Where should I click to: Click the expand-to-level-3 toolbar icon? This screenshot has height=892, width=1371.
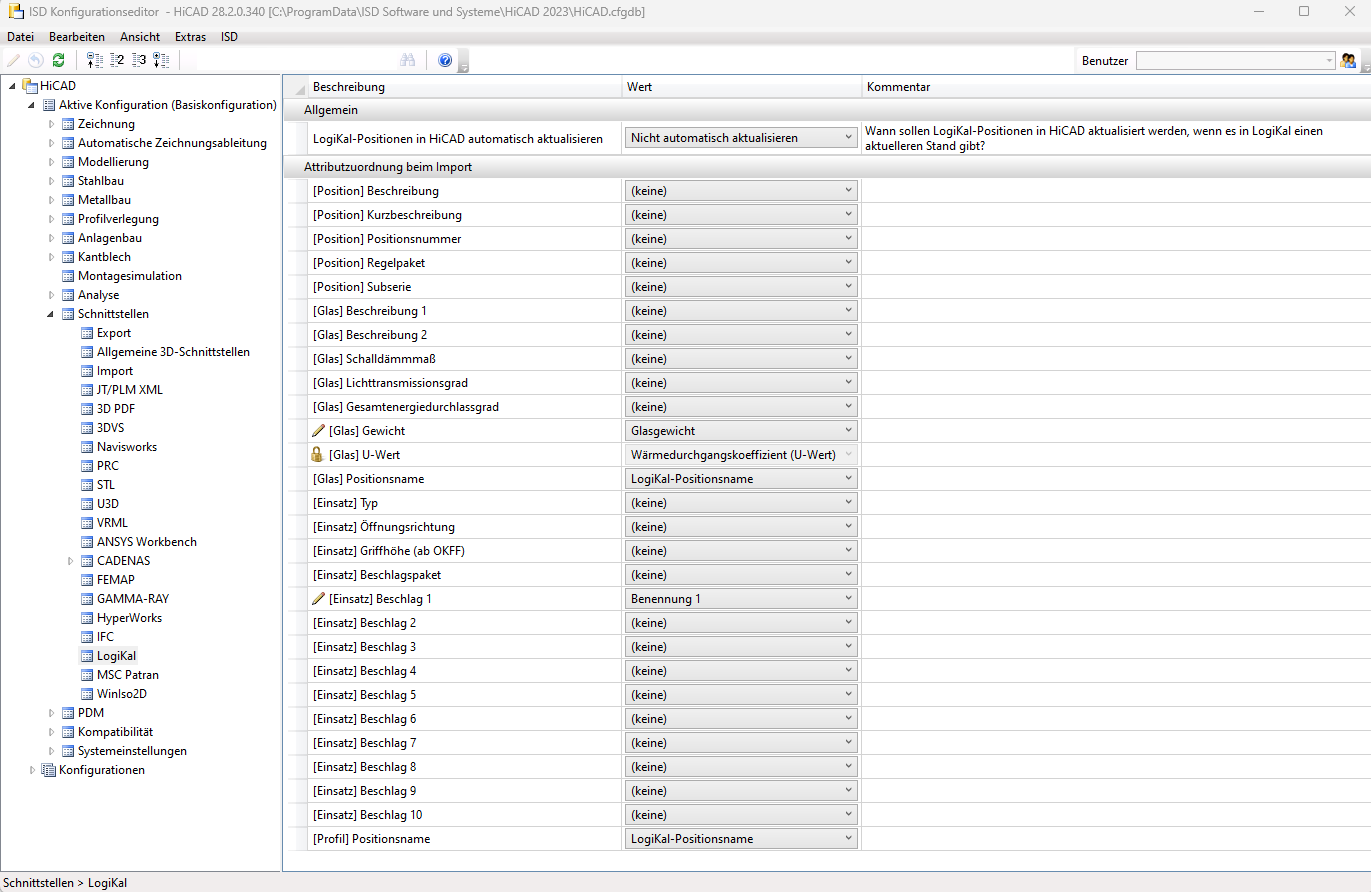coord(139,60)
